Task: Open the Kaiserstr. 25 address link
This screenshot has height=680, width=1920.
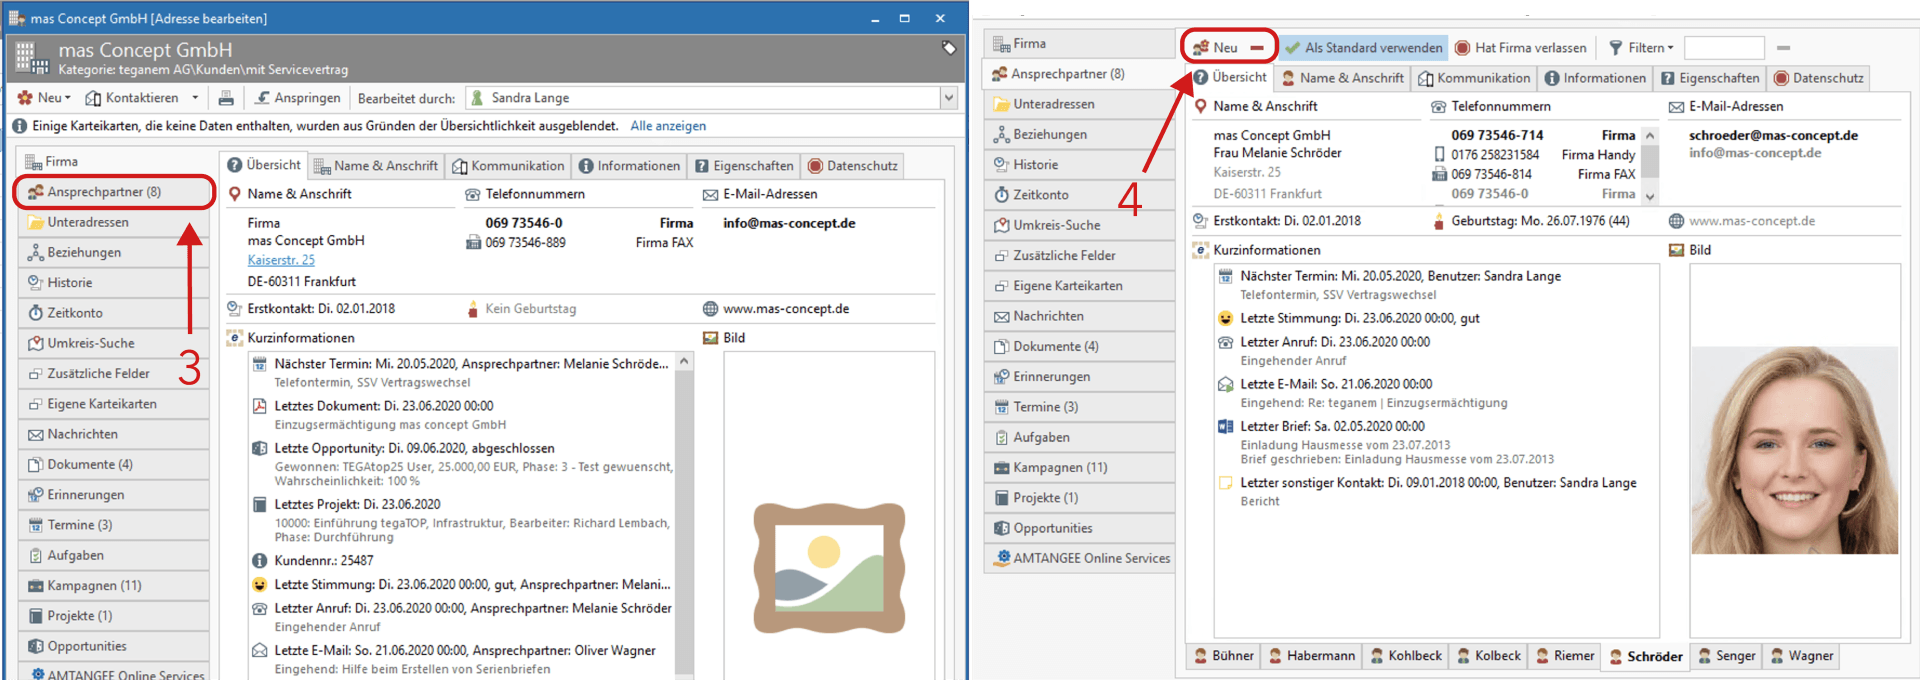Action: coord(281,260)
